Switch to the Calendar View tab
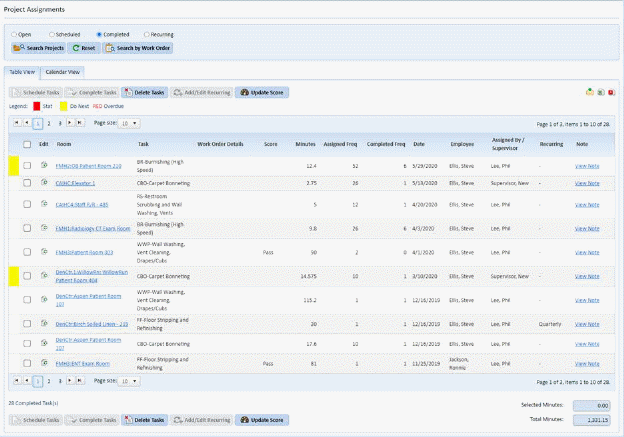The width and height of the screenshot is (624, 437). pos(64,72)
